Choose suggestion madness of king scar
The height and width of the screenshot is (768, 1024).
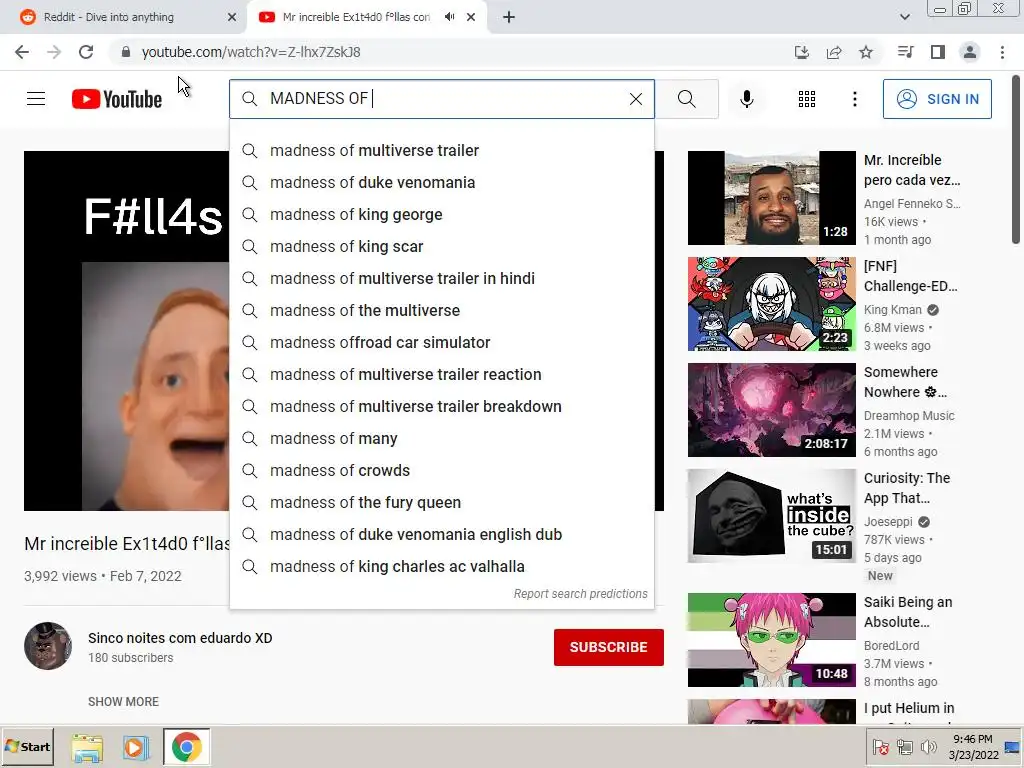(x=441, y=246)
